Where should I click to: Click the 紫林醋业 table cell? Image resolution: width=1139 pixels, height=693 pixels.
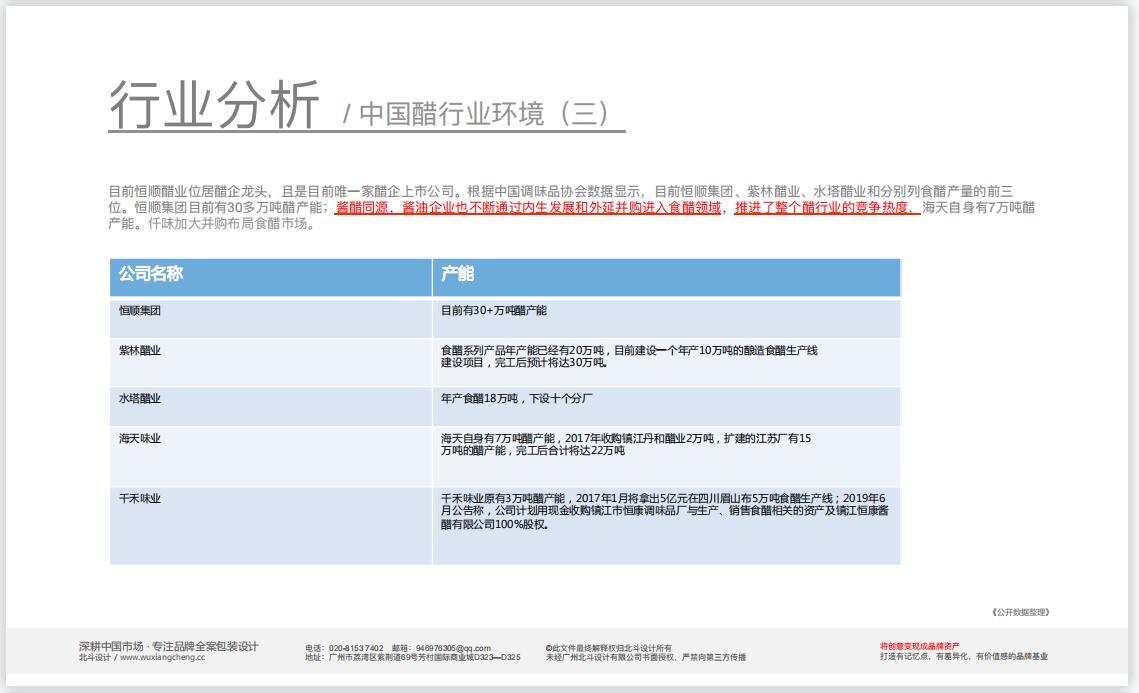tap(140, 351)
